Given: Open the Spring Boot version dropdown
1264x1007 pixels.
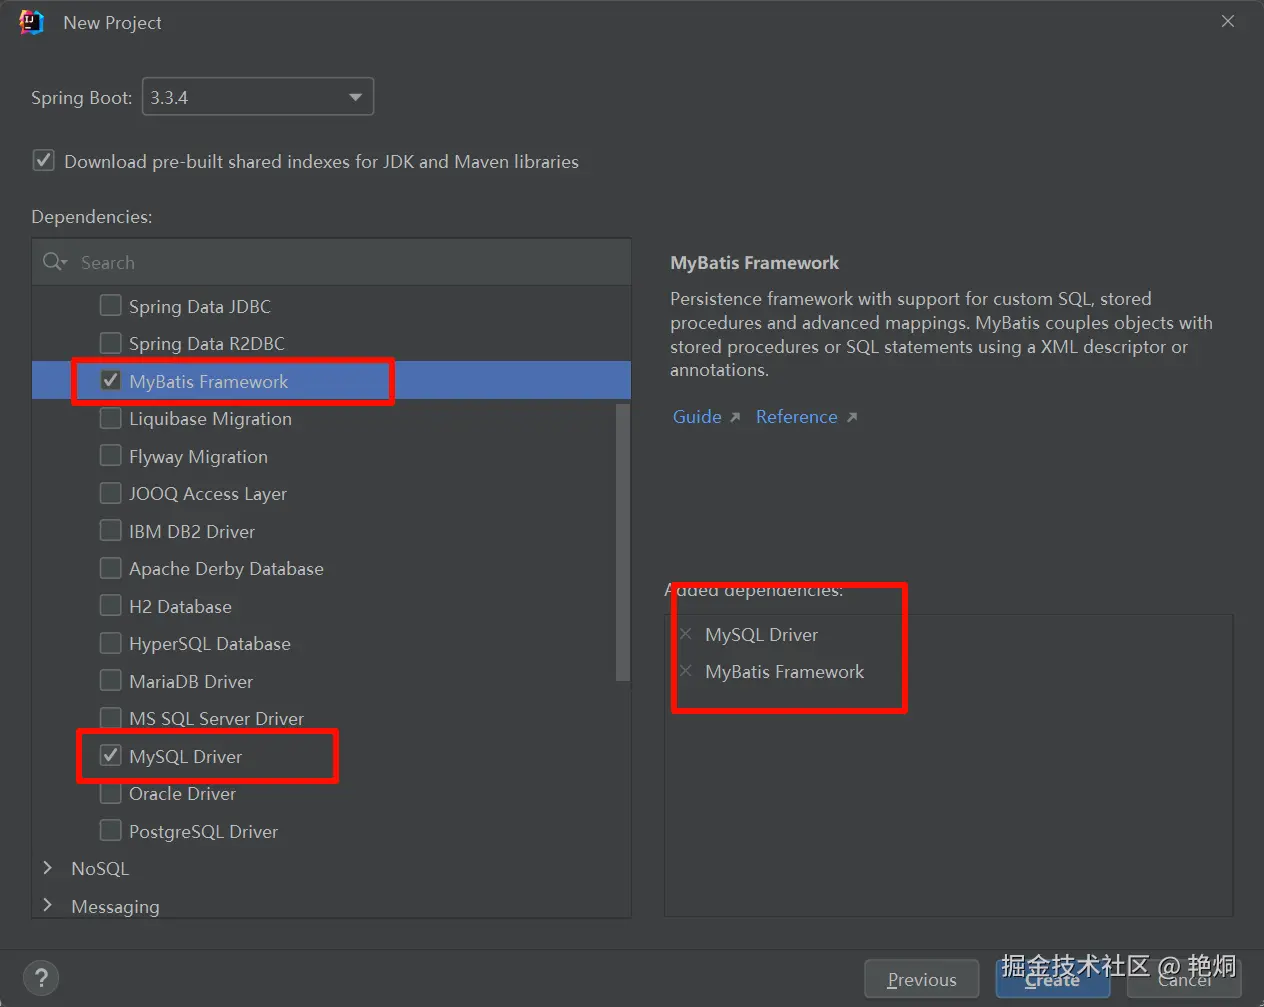Looking at the screenshot, I should click(x=258, y=97).
